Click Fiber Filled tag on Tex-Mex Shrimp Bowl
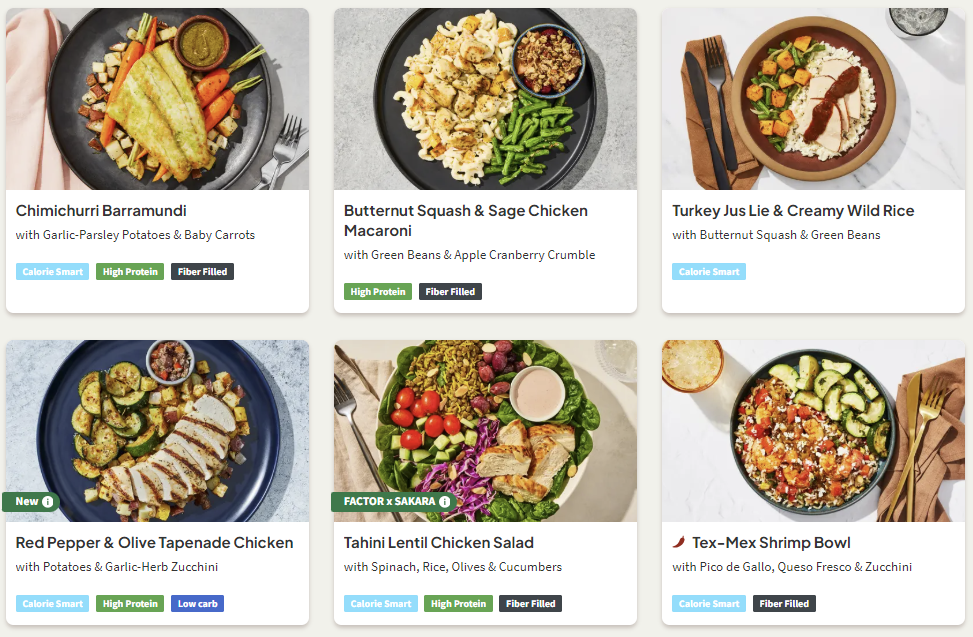973x637 pixels. [784, 604]
